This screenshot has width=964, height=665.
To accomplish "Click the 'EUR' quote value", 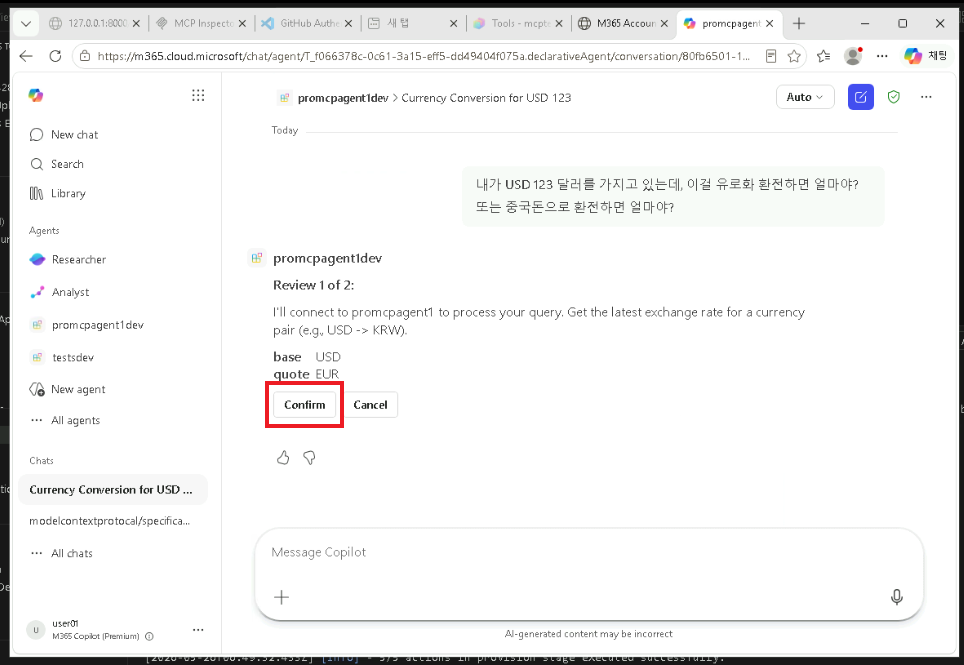I will pyautogui.click(x=327, y=374).
